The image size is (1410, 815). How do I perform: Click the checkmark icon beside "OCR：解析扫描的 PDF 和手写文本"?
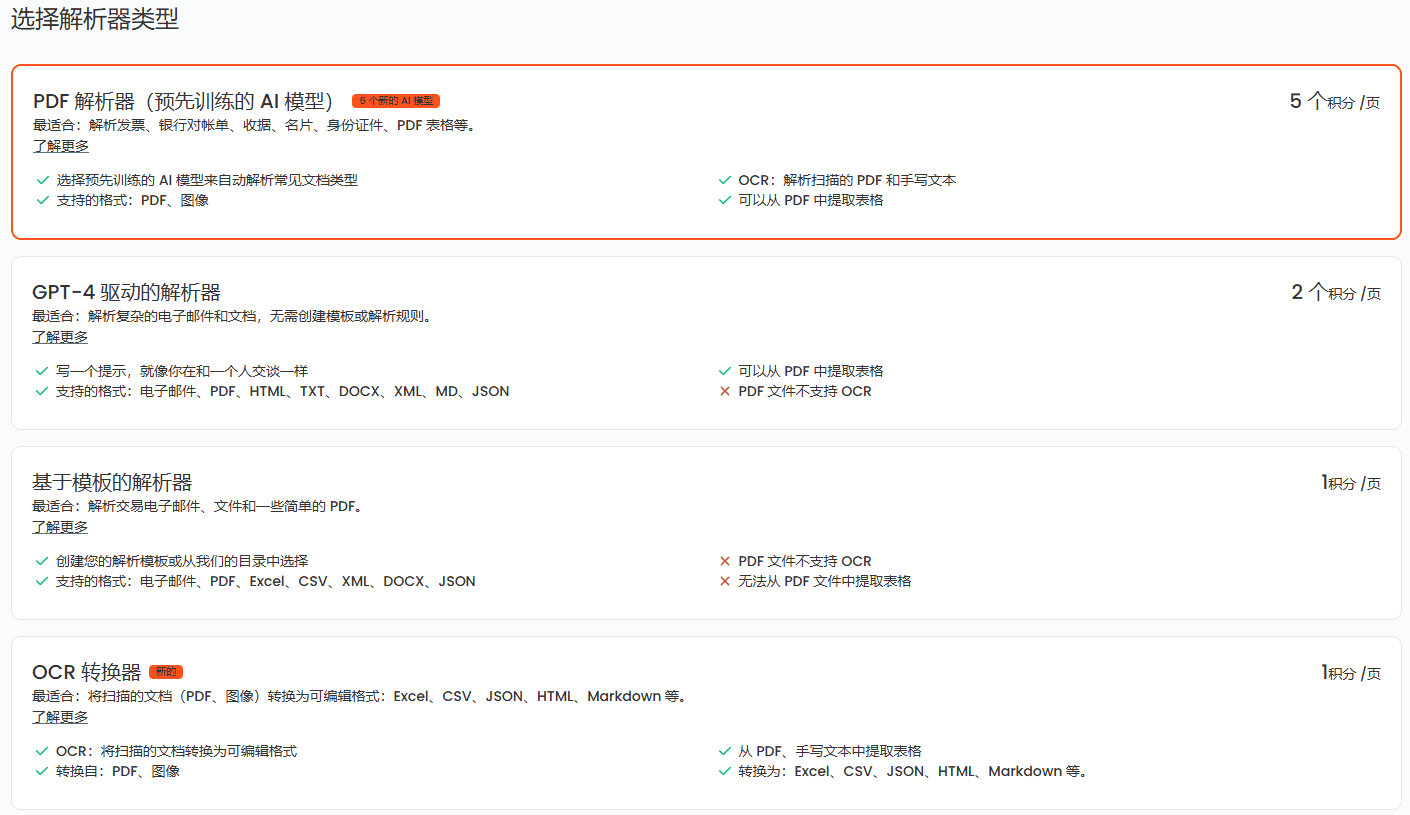pyautogui.click(x=725, y=181)
